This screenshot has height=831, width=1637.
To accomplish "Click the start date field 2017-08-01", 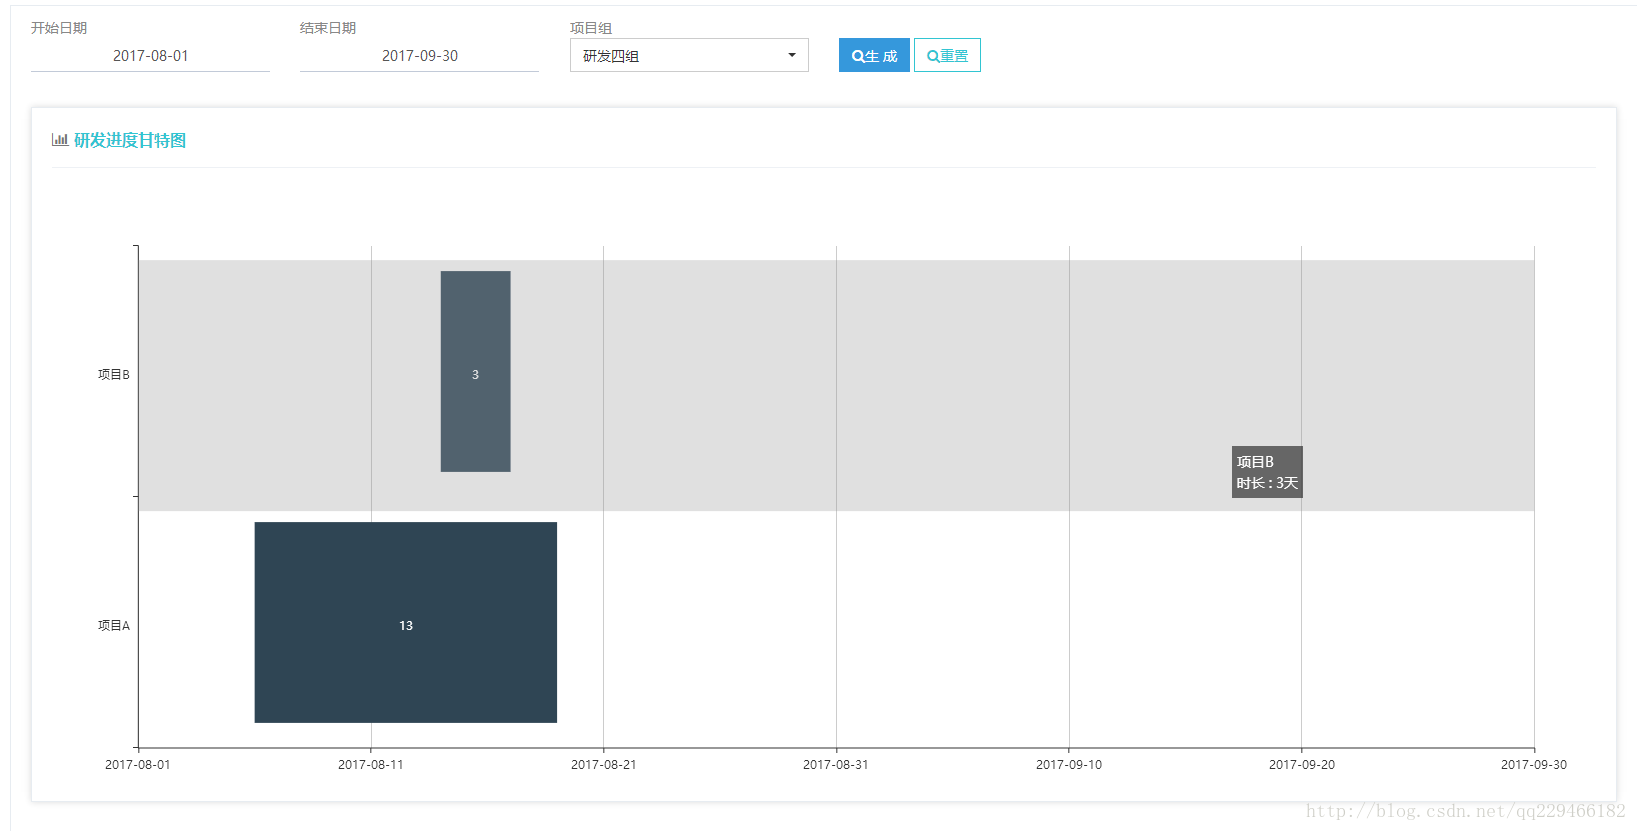I will click(x=150, y=56).
